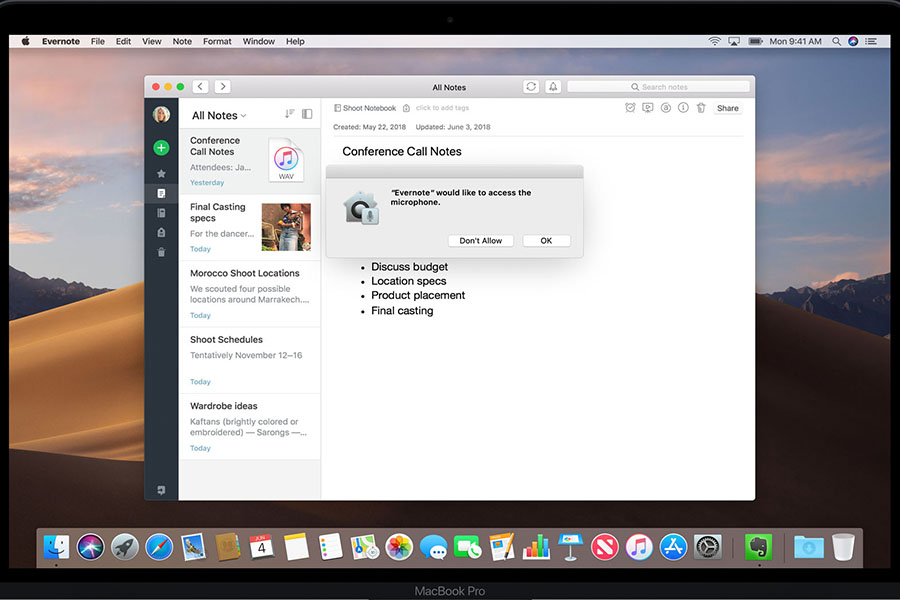Viewport: 900px width, 600px height.
Task: Open the Trash icon in sidebar
Action: [x=161, y=252]
